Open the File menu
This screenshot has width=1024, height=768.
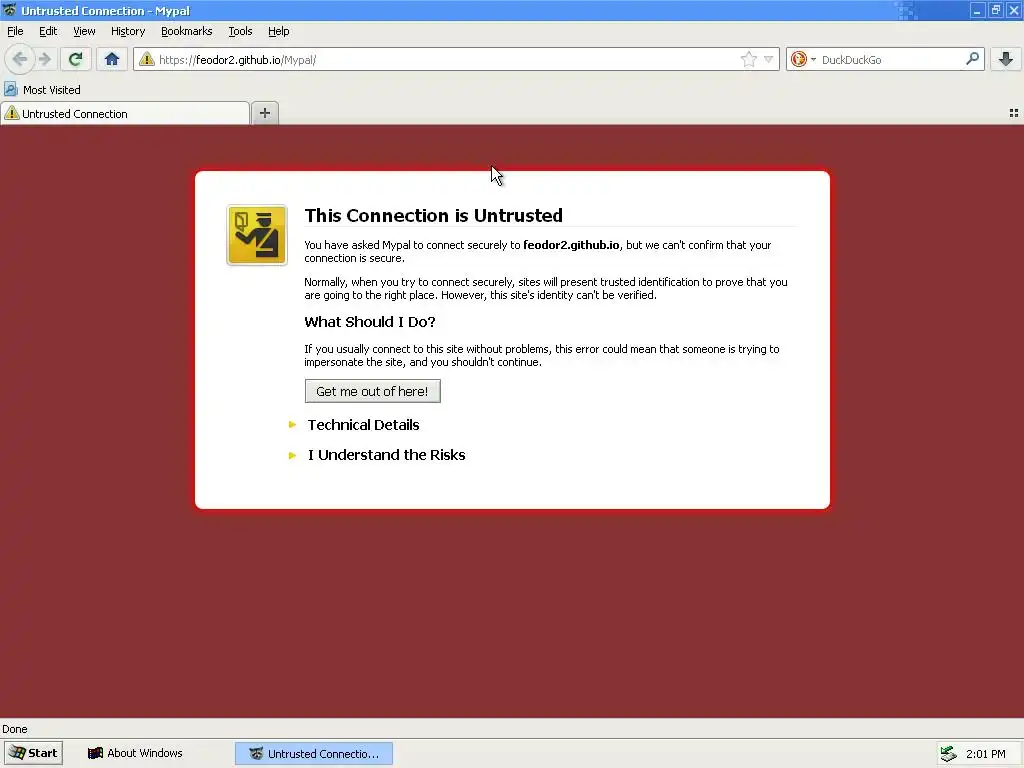pos(15,31)
